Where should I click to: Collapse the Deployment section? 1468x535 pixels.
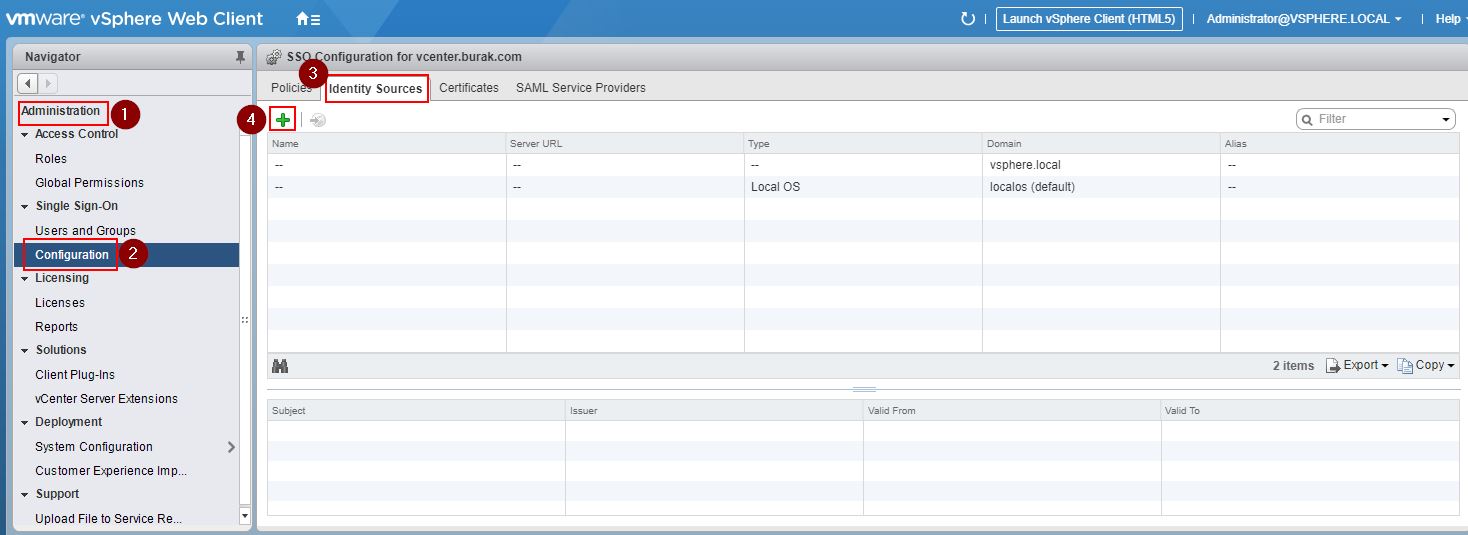[x=25, y=422]
